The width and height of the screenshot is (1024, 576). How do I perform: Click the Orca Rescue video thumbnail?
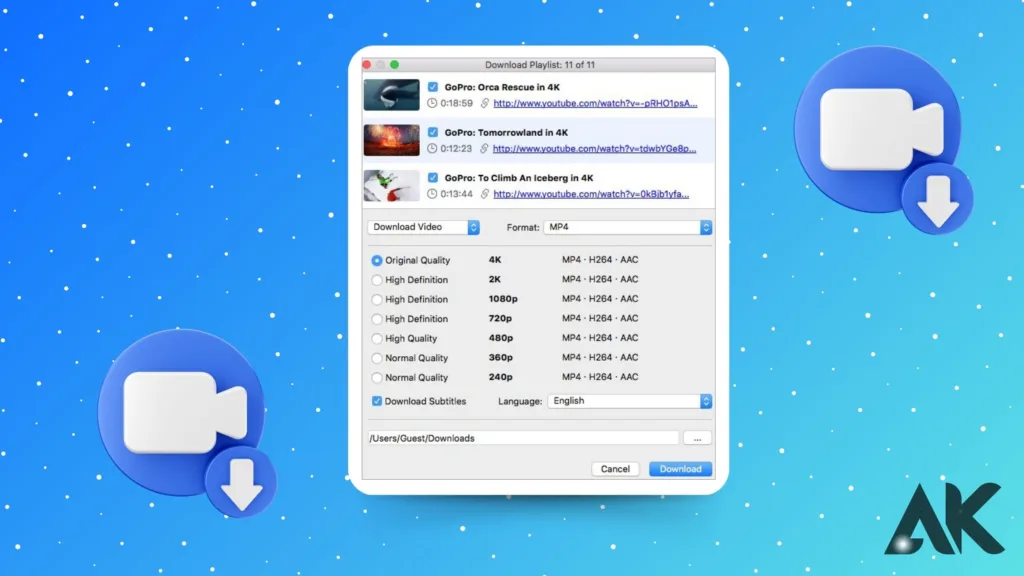pyautogui.click(x=391, y=95)
